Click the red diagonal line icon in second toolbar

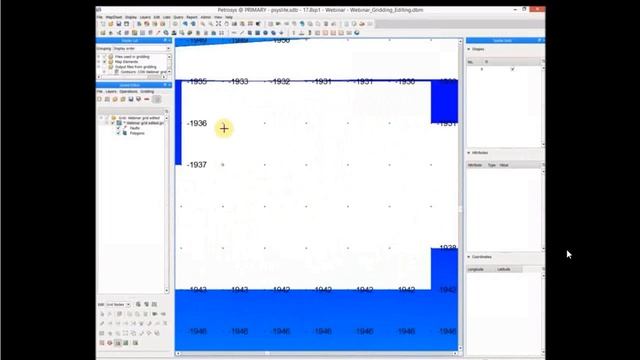(x=158, y=33)
